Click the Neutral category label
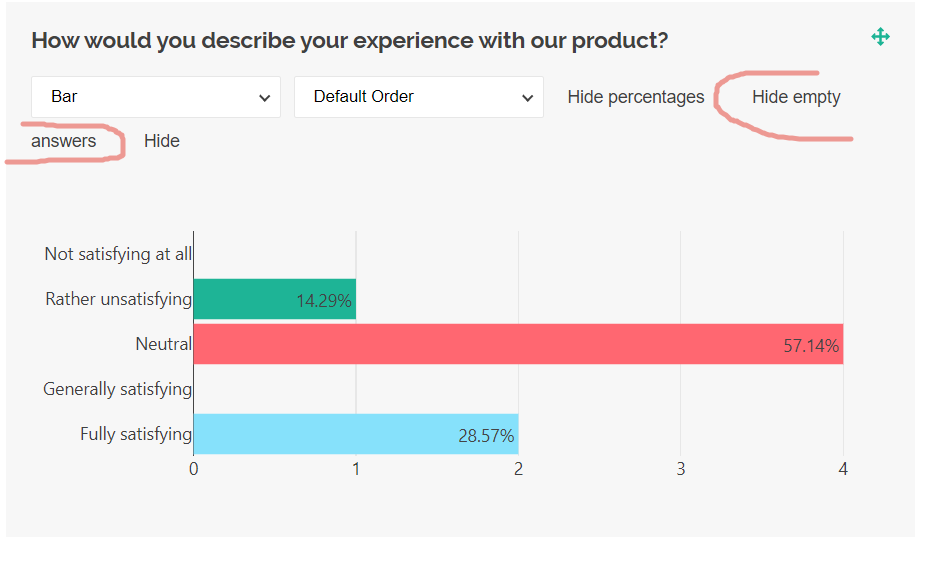Viewport: 938px width, 580px height. [164, 343]
